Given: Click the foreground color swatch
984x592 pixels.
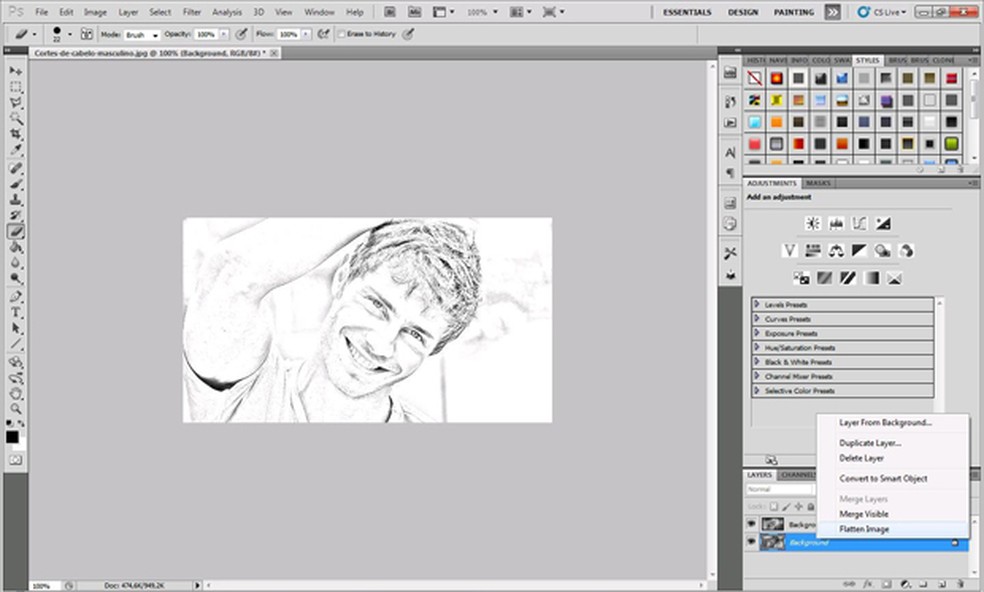Looking at the screenshot, I should 12,437.
